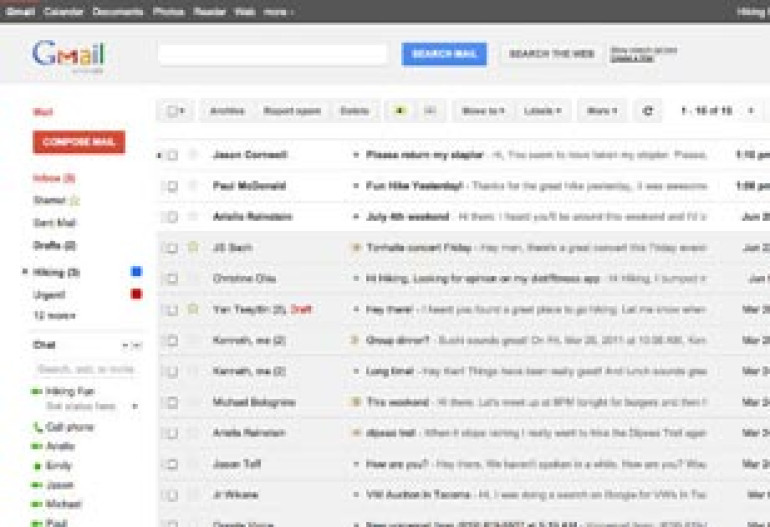770x527 pixels.
Task: Click the red color swatch beside Urgent label
Action: click(x=137, y=294)
